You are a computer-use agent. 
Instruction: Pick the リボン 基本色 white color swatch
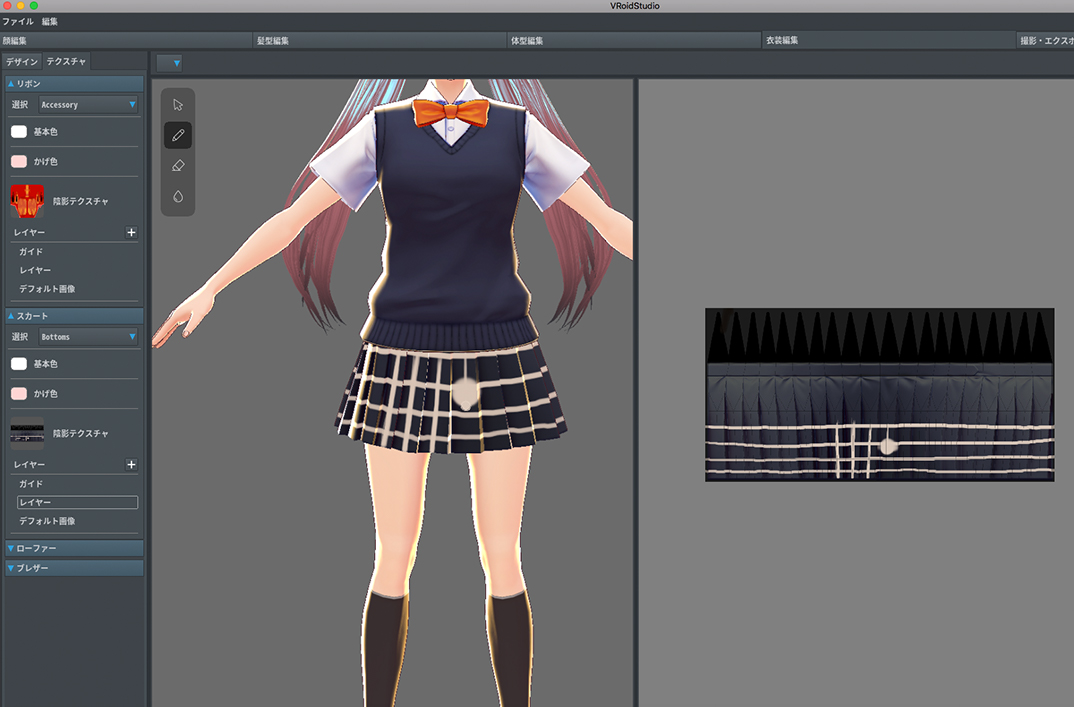click(x=19, y=132)
